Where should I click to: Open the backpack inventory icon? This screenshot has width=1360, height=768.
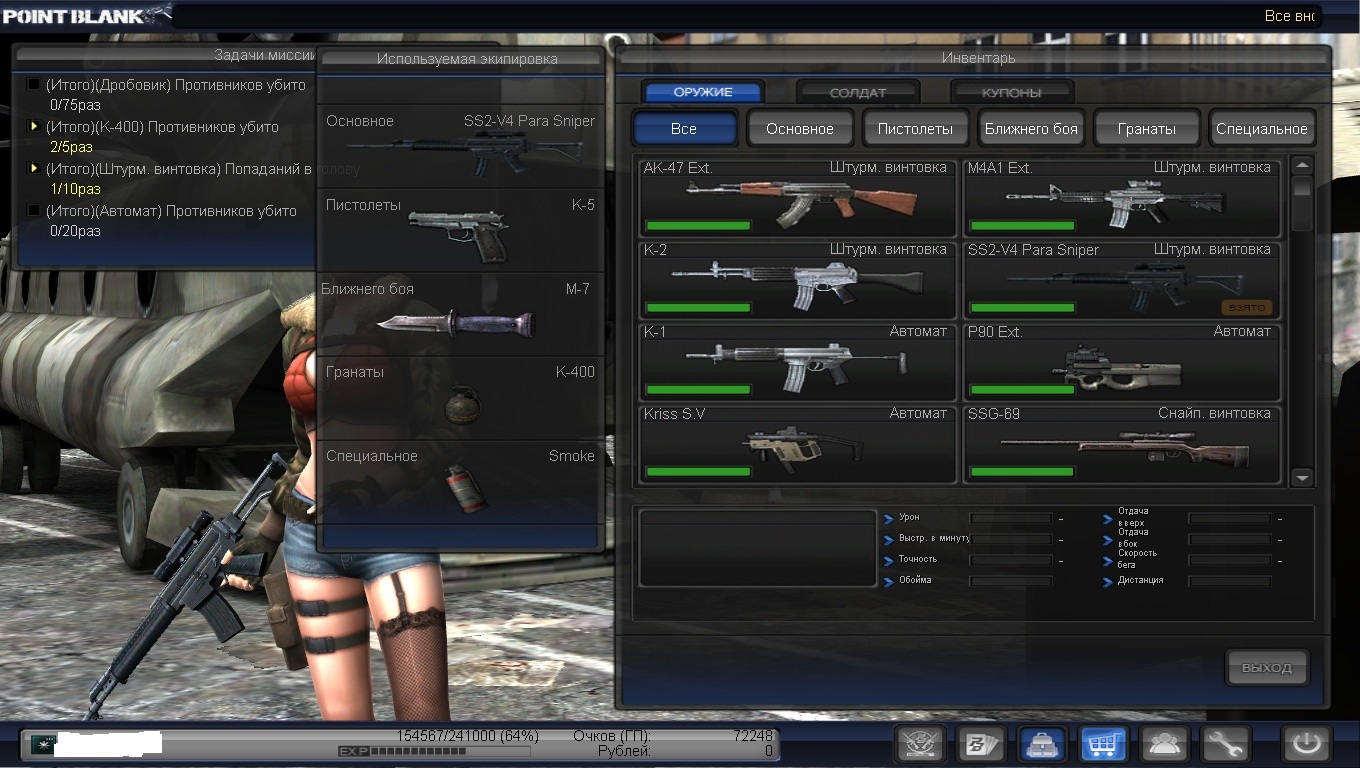coord(1041,745)
